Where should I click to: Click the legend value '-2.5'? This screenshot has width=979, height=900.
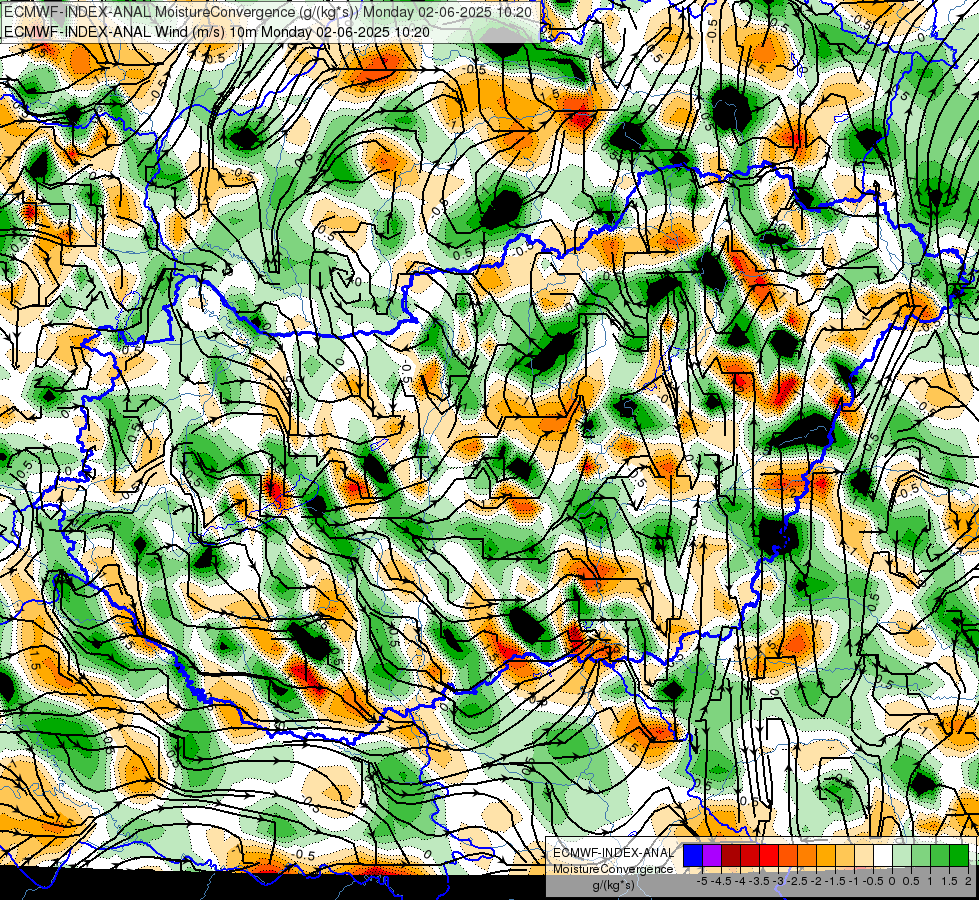click(797, 881)
